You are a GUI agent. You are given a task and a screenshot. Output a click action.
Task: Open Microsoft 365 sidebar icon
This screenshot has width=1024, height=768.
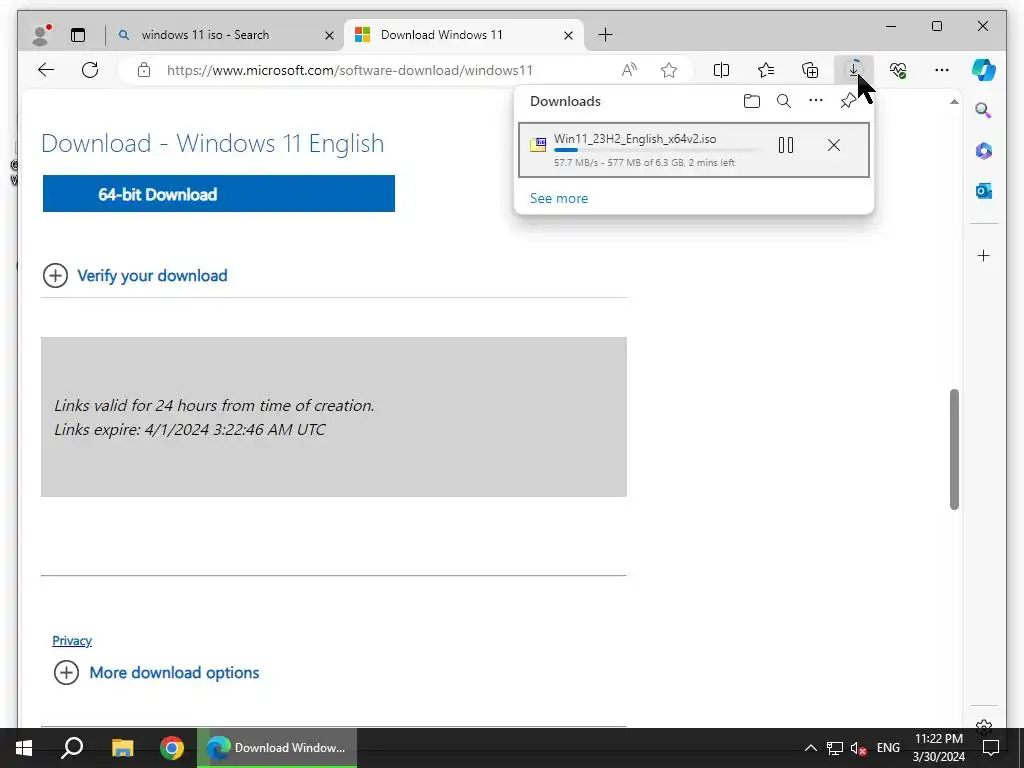pyautogui.click(x=984, y=151)
